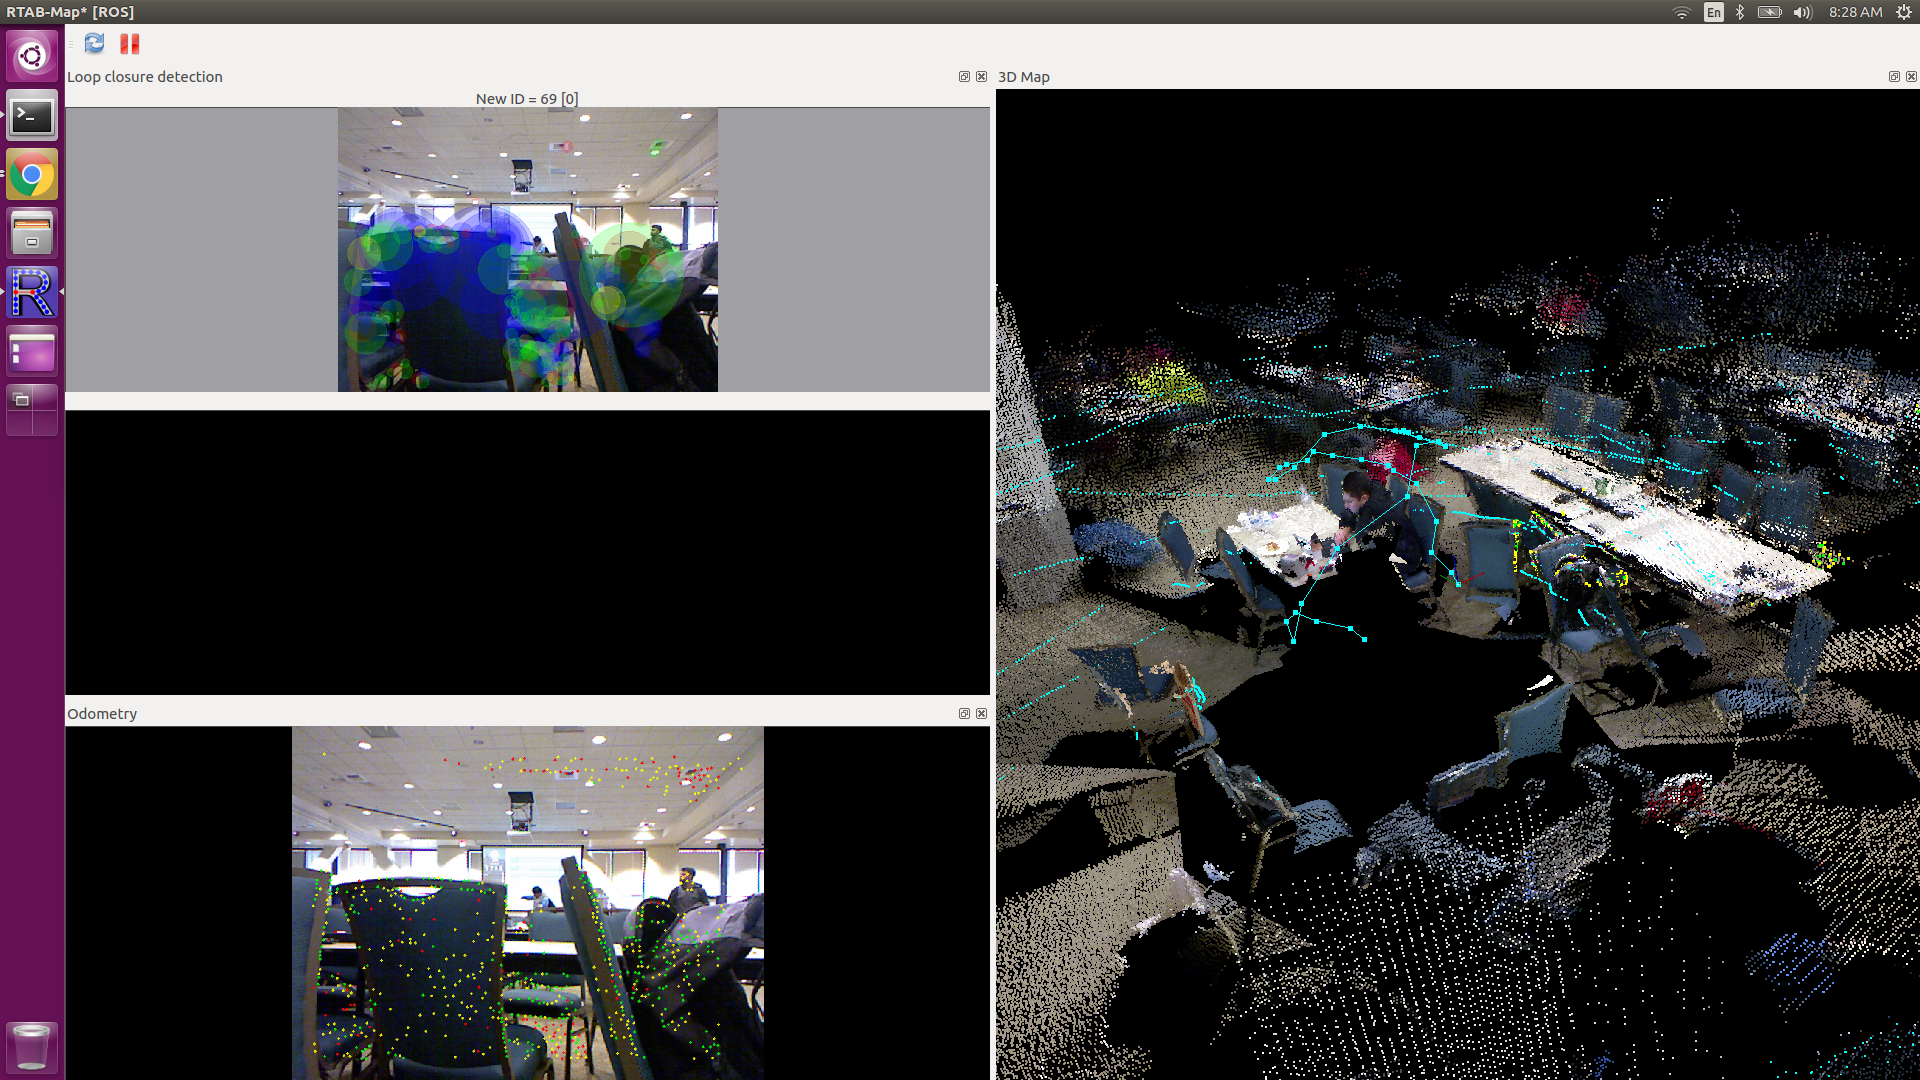Click the 8:28 AM clock indicator
This screenshot has width=1920, height=1080.
click(1855, 12)
